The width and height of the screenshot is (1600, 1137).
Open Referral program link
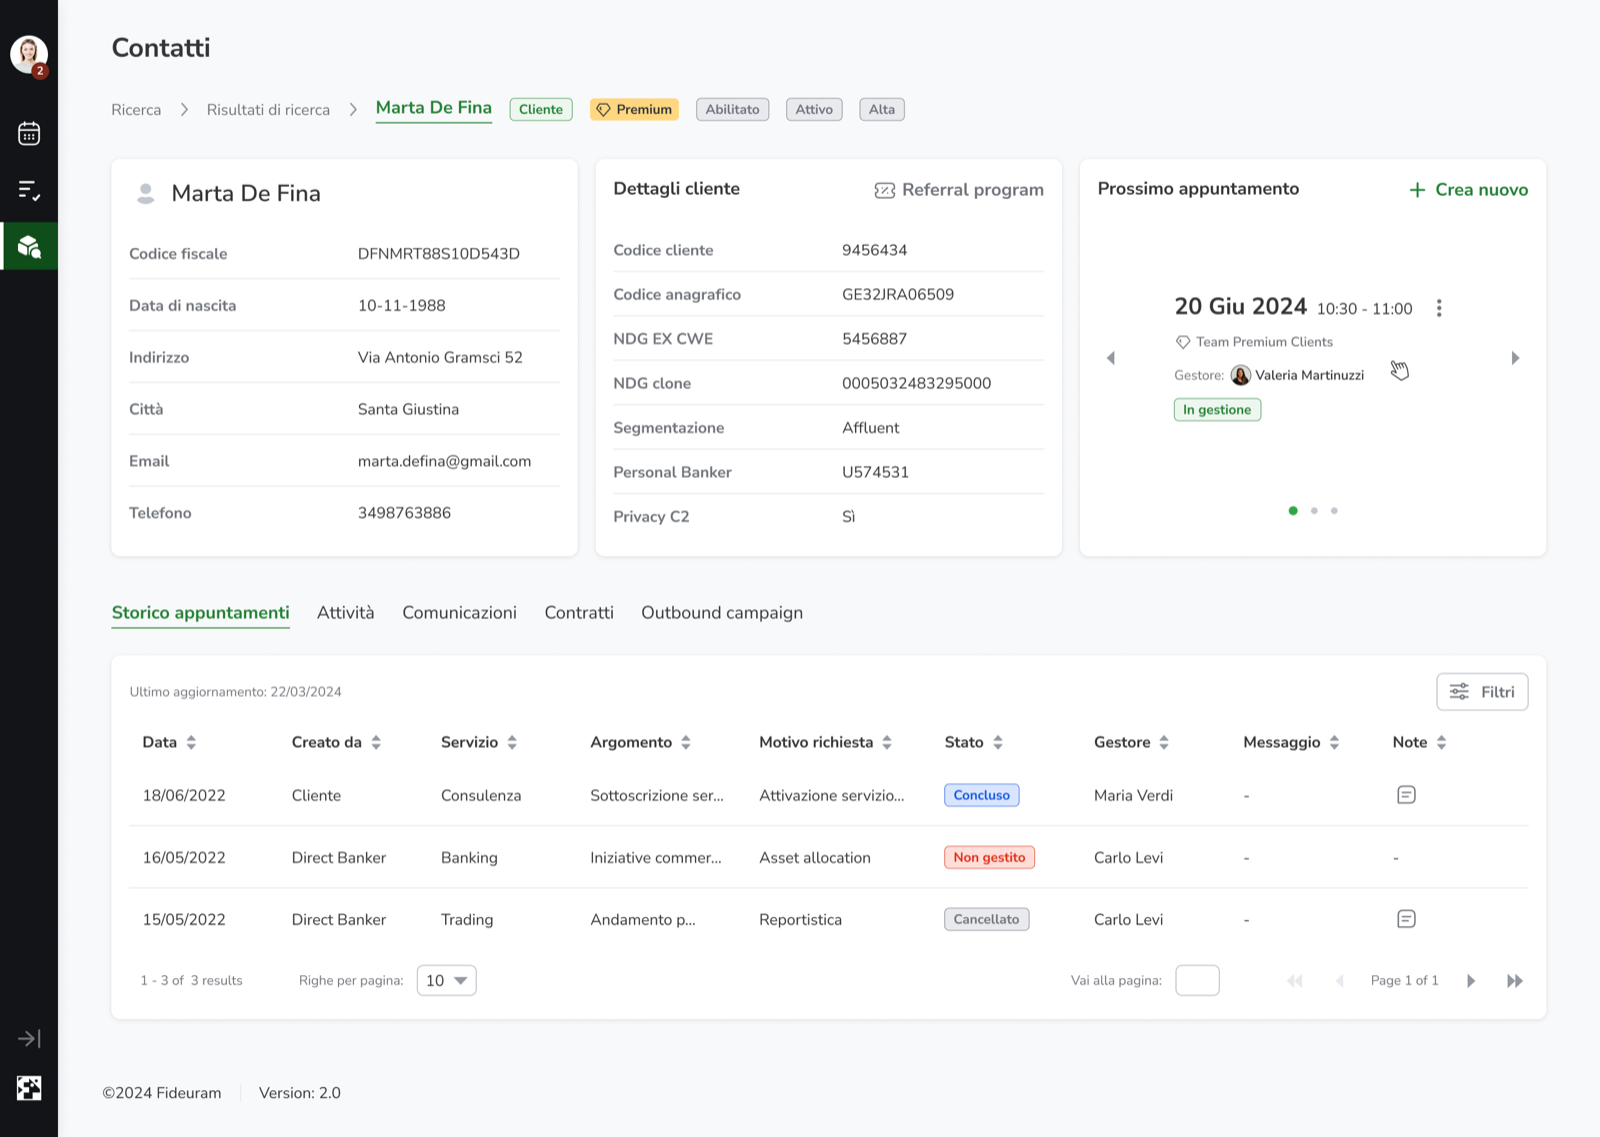(x=959, y=190)
